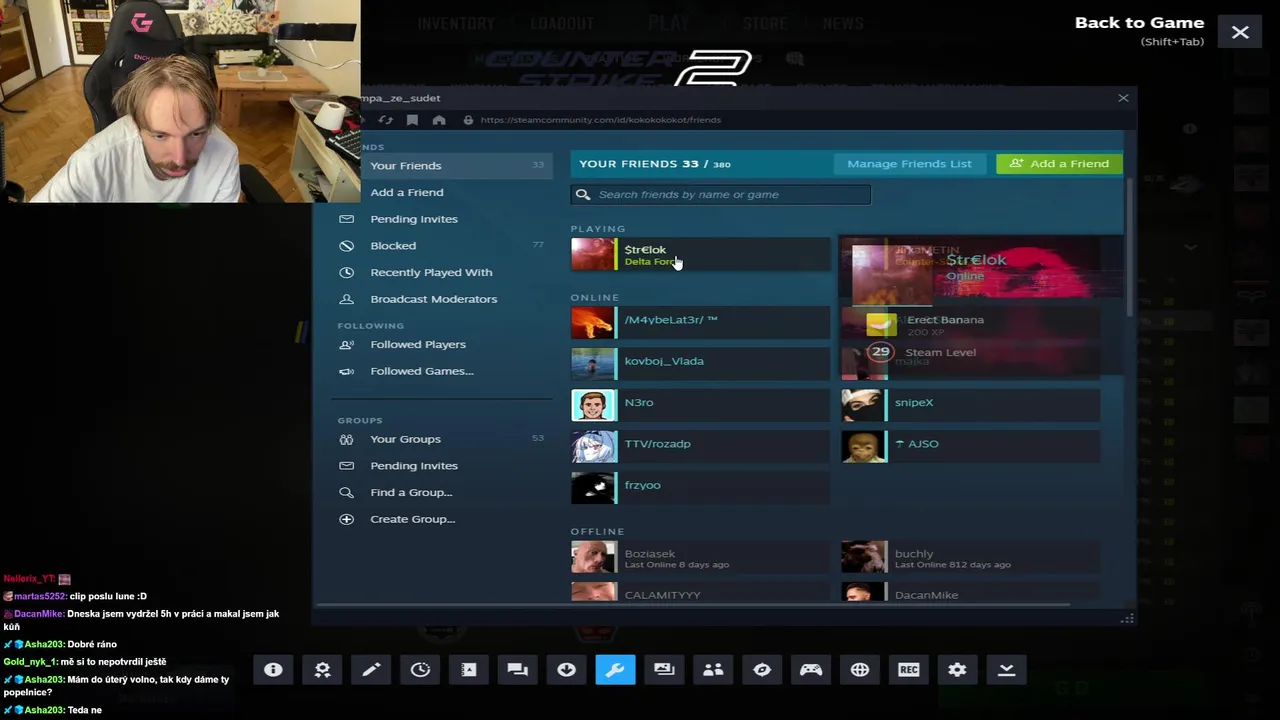The width and height of the screenshot is (1280, 720).
Task: Open offline friend buchly
Action: (970, 557)
